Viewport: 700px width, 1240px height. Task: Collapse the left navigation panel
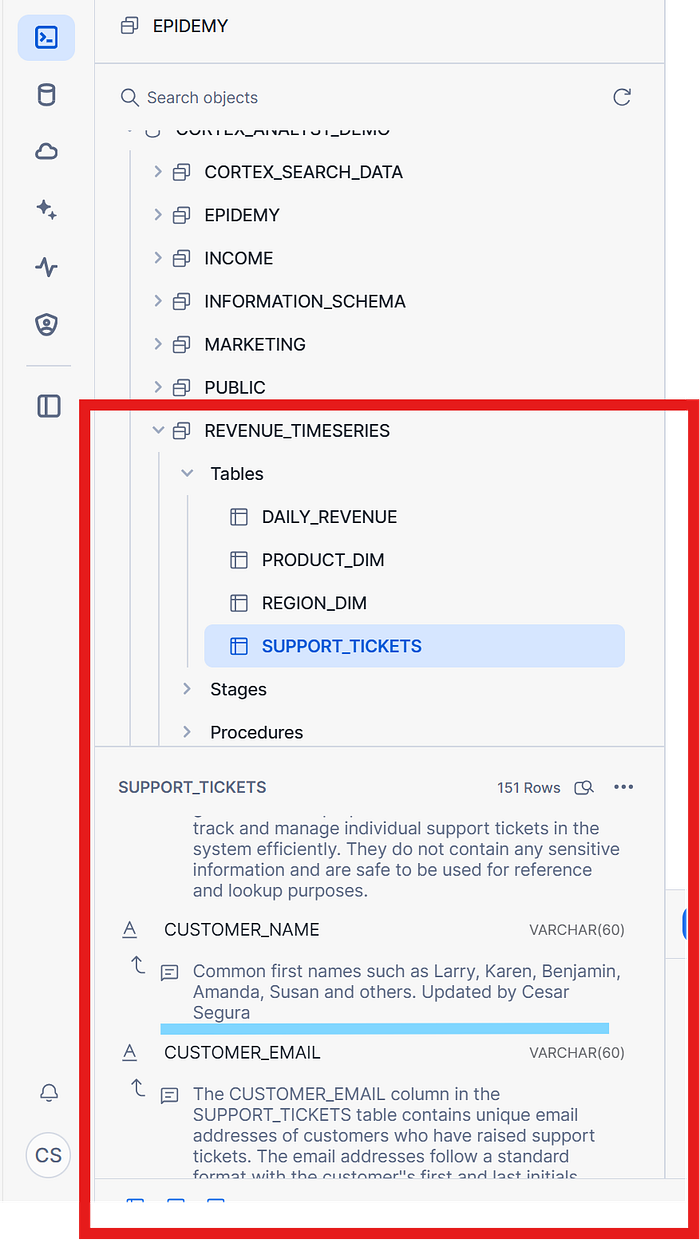46,406
